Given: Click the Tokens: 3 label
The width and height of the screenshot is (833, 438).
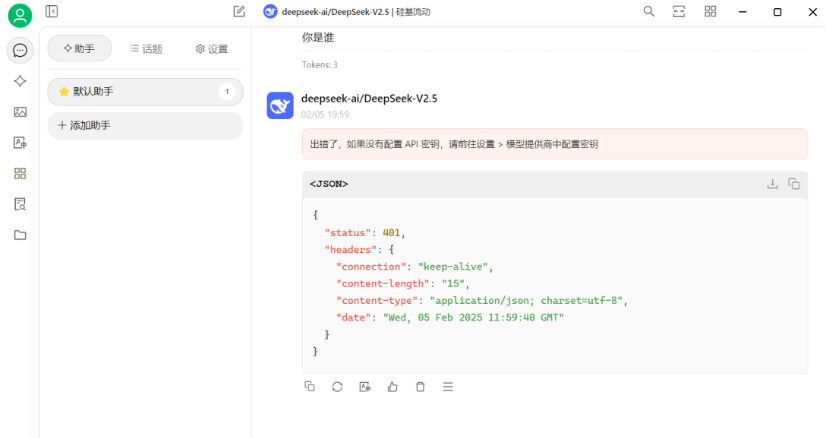Looking at the screenshot, I should (x=320, y=65).
